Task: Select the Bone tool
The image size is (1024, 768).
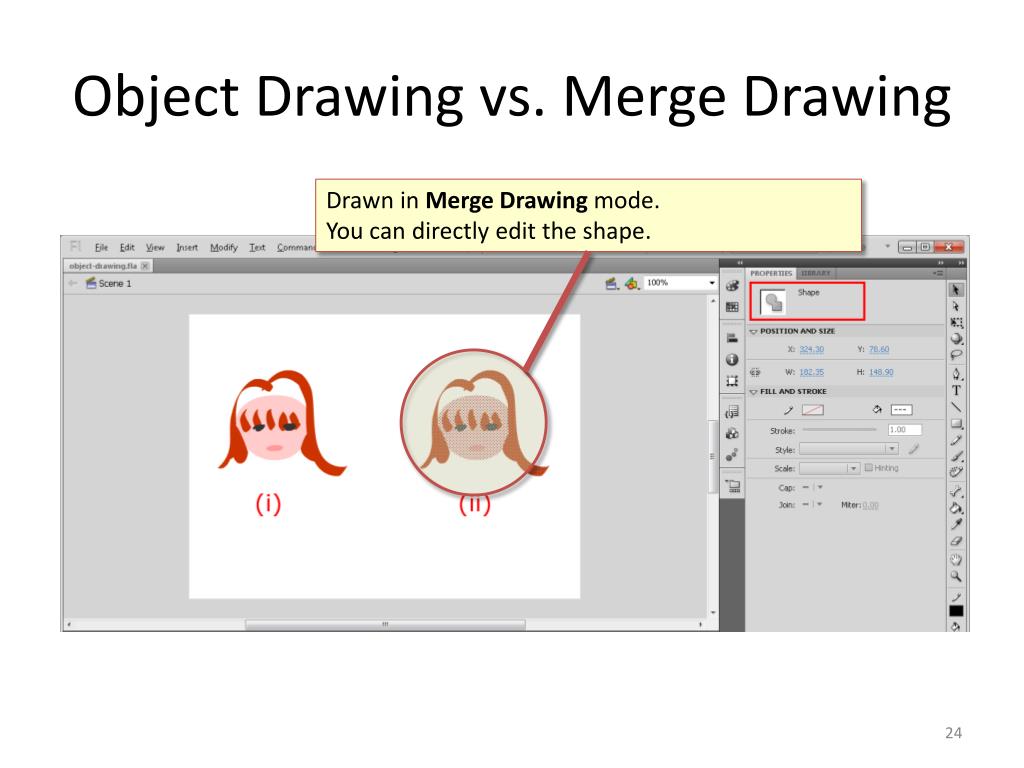Action: pos(956,491)
